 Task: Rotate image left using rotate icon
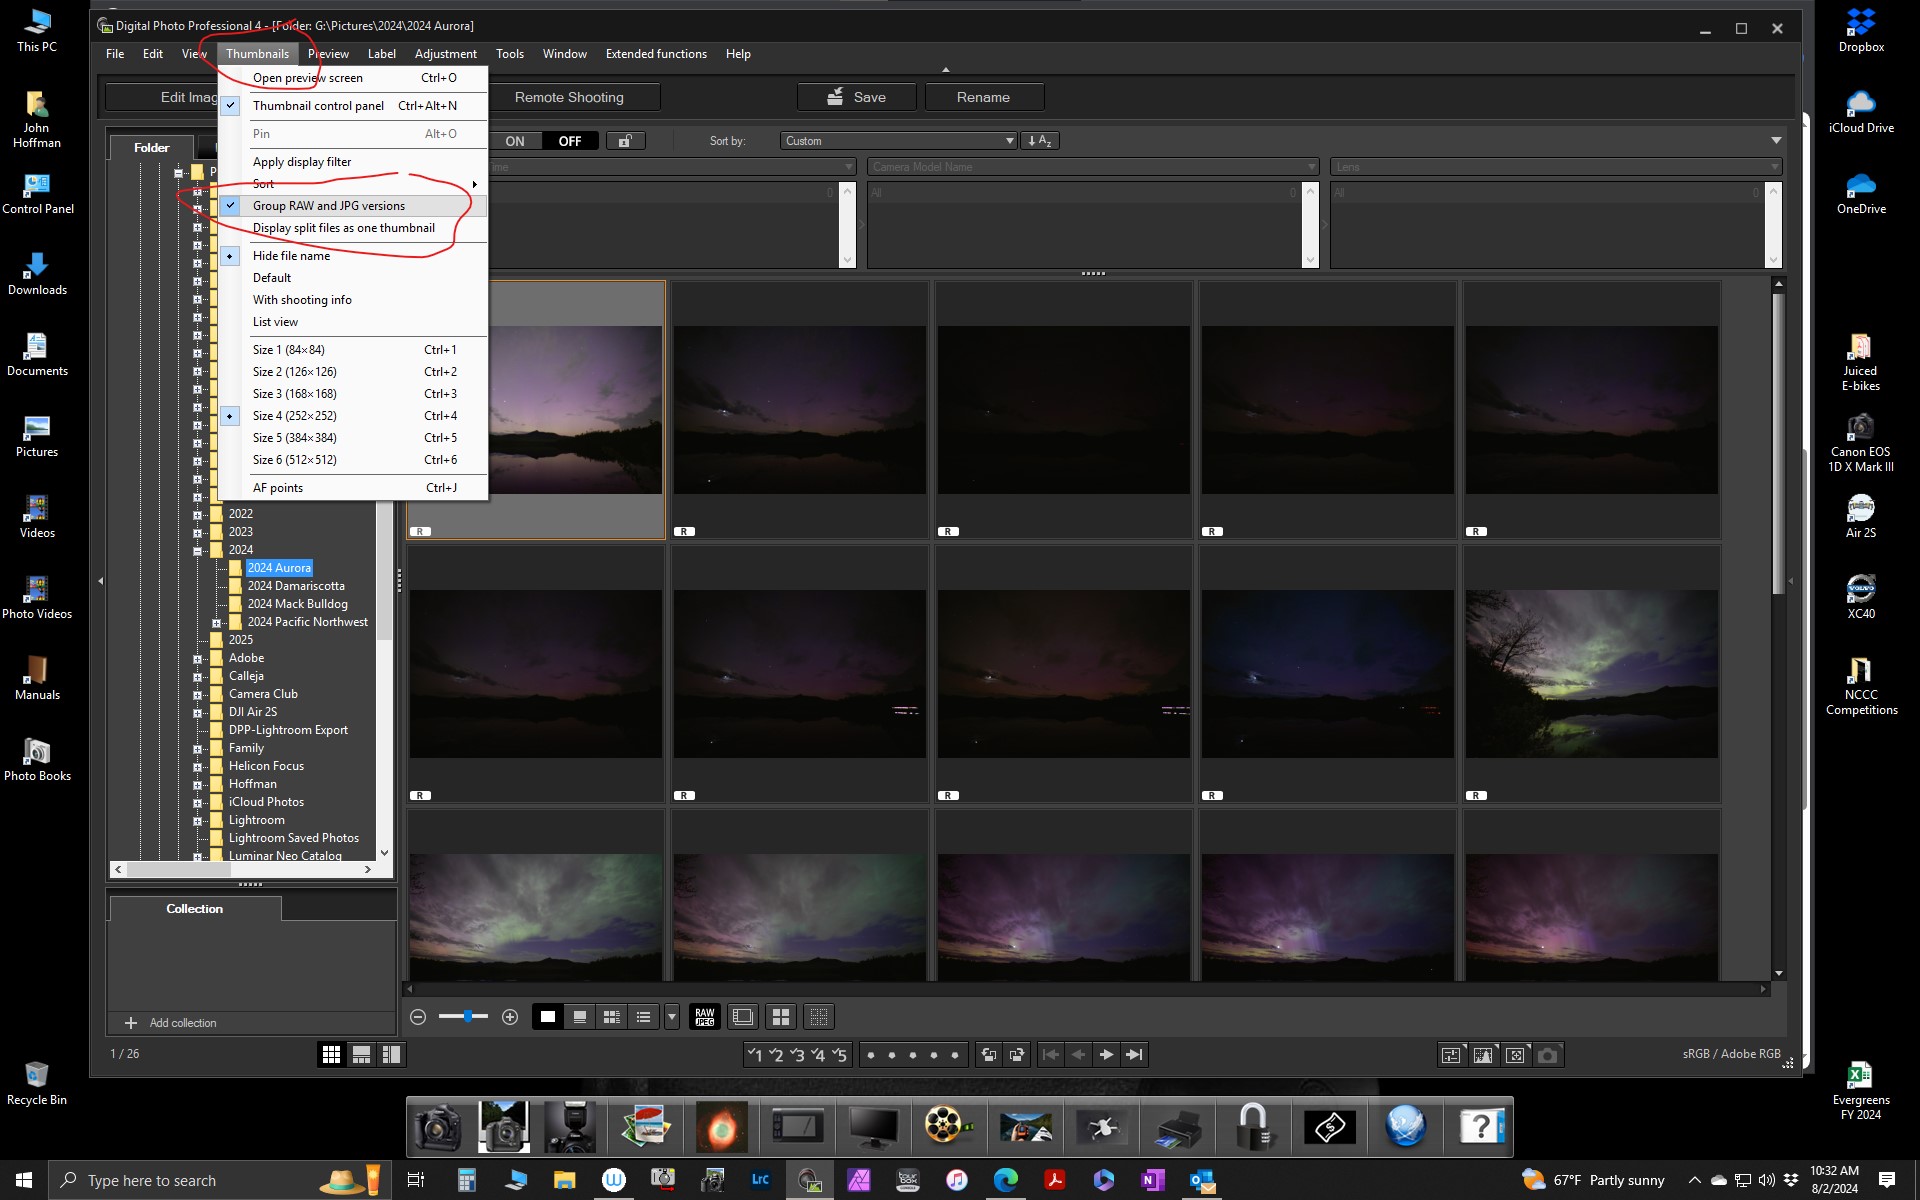[990, 1054]
